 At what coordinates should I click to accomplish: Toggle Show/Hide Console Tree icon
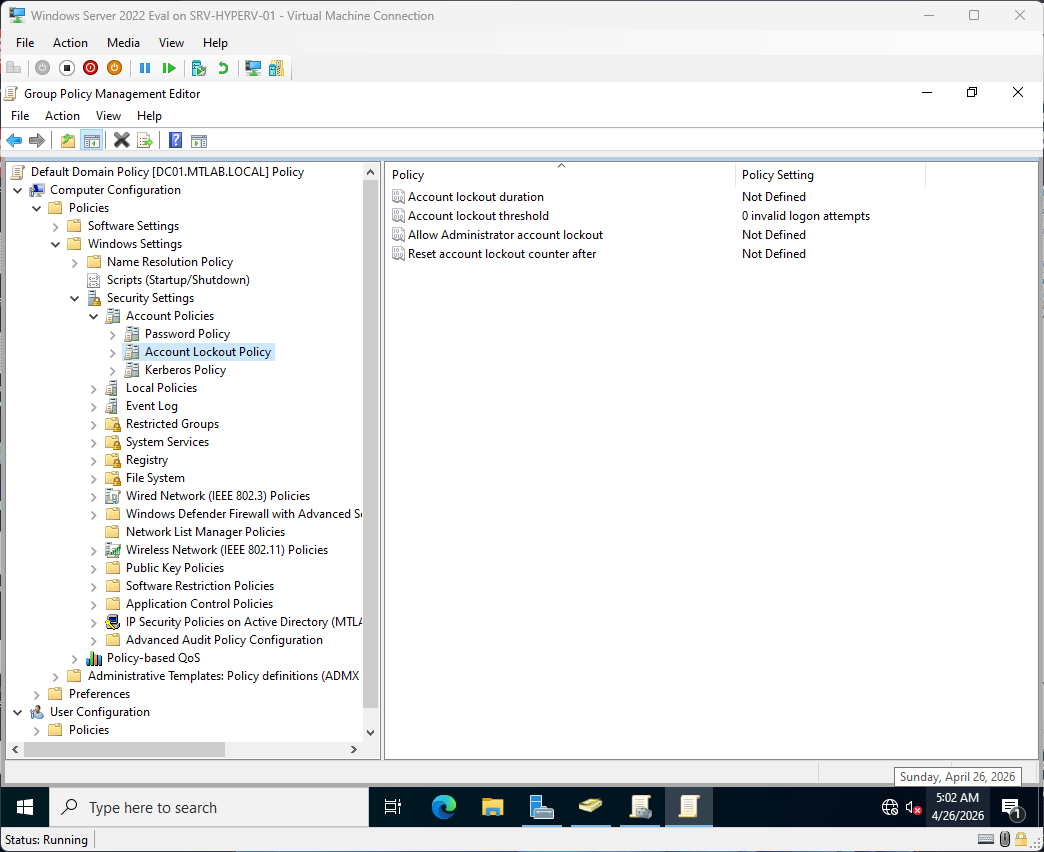pyautogui.click(x=91, y=140)
